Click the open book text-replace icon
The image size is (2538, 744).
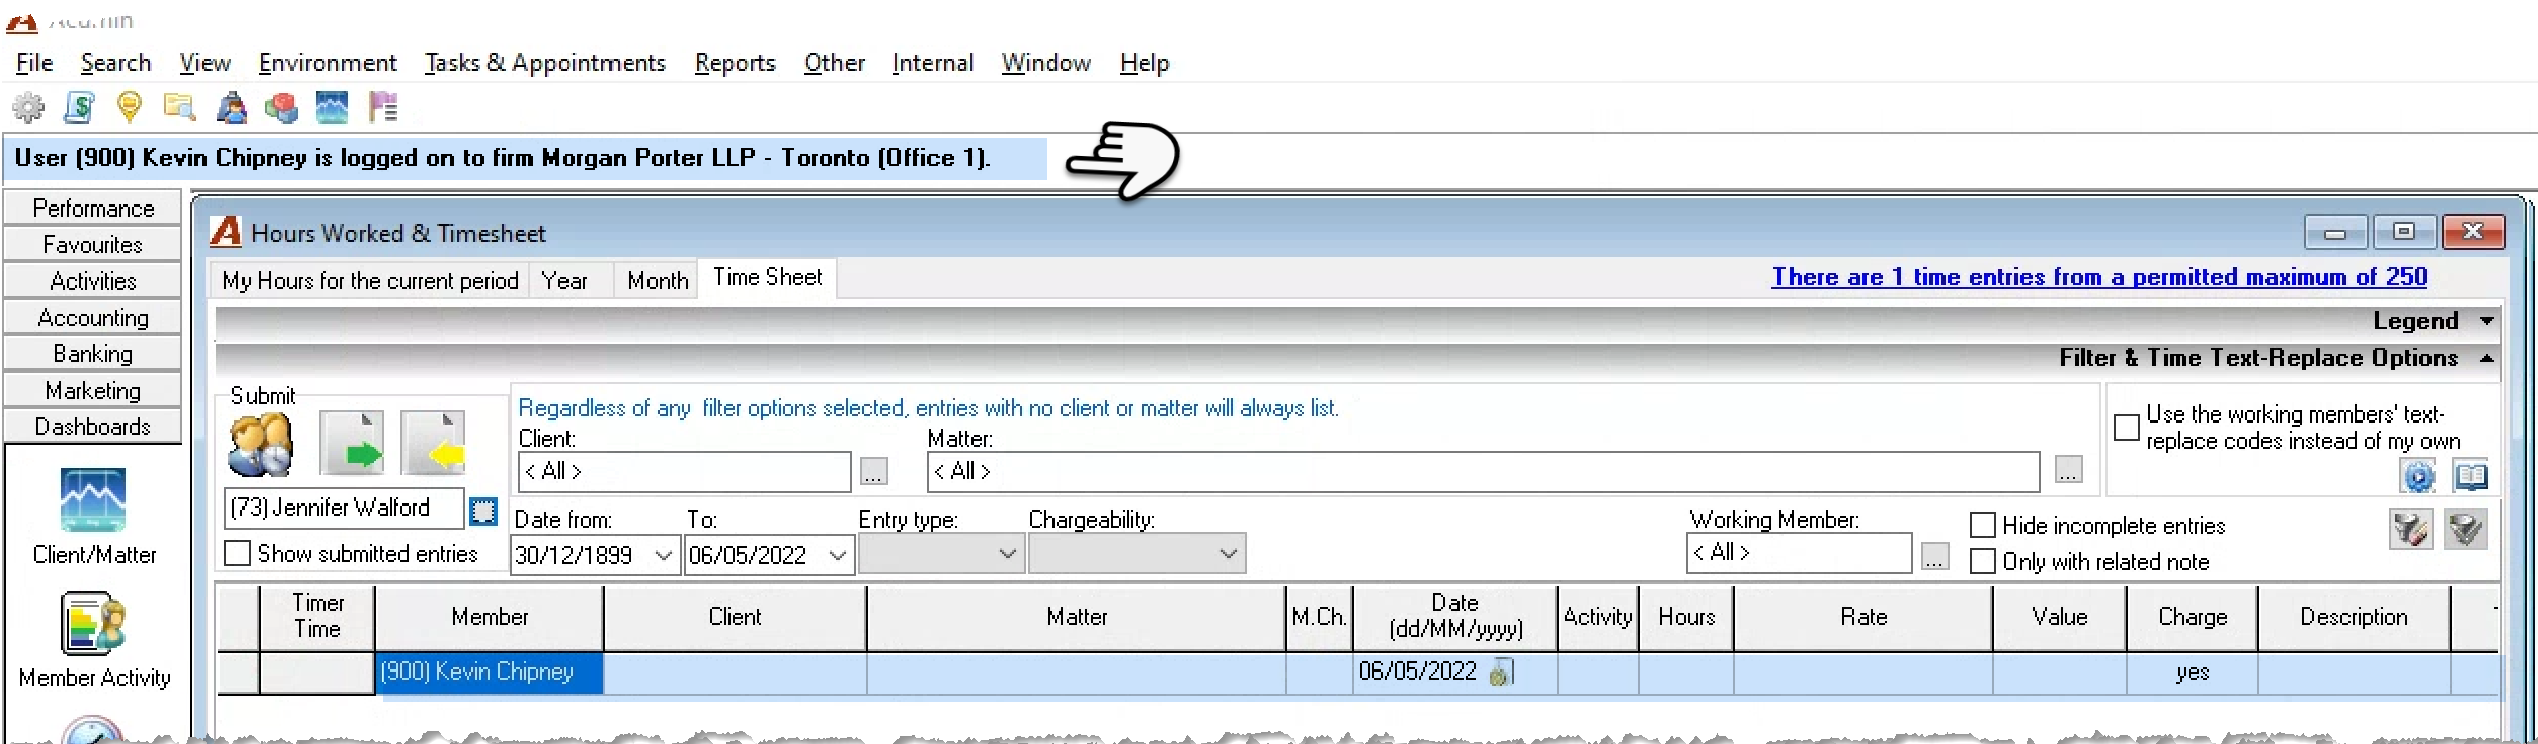pos(2470,476)
